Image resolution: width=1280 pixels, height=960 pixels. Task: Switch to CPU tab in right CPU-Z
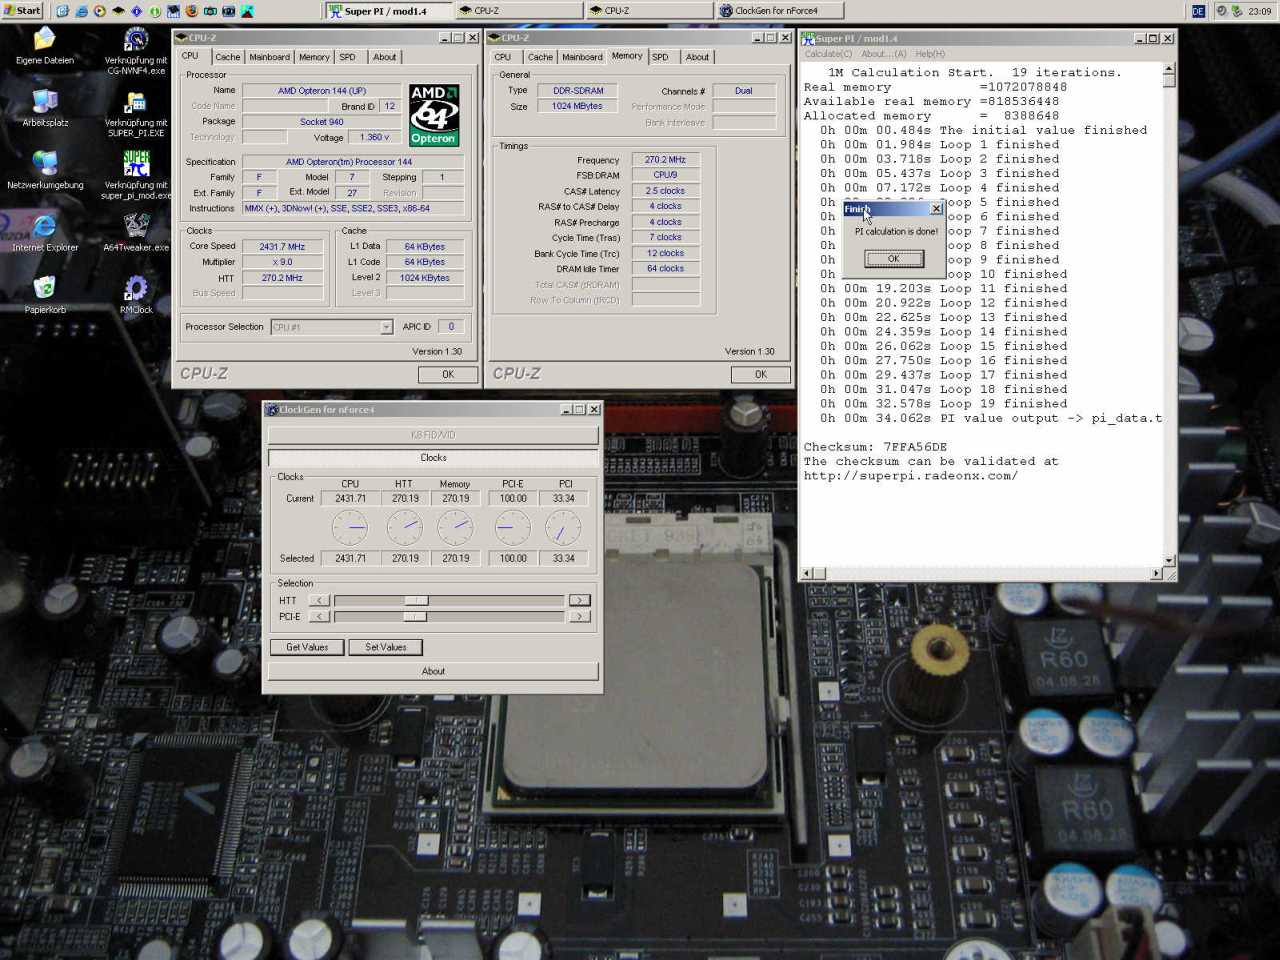tap(502, 57)
